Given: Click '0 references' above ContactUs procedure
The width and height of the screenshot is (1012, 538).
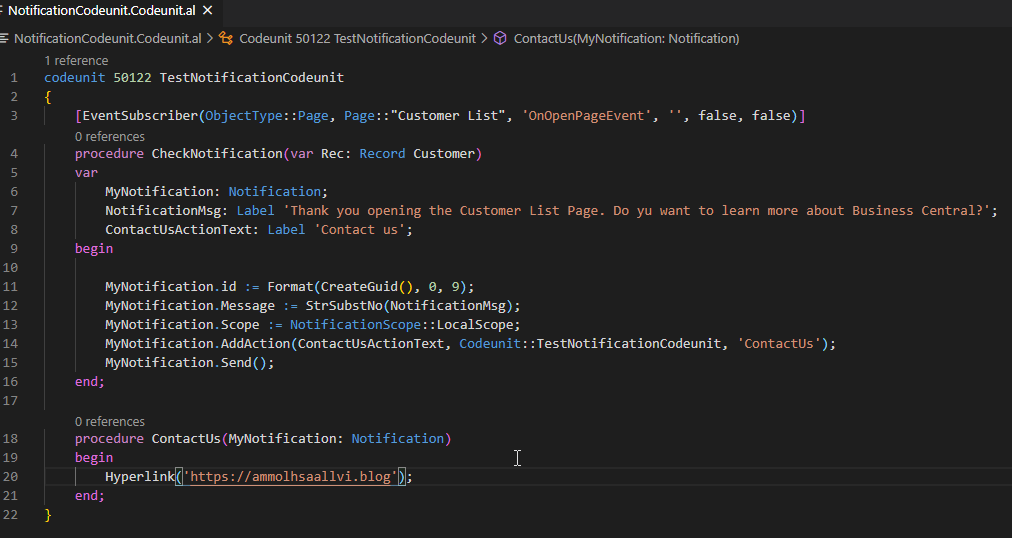Looking at the screenshot, I should [109, 421].
